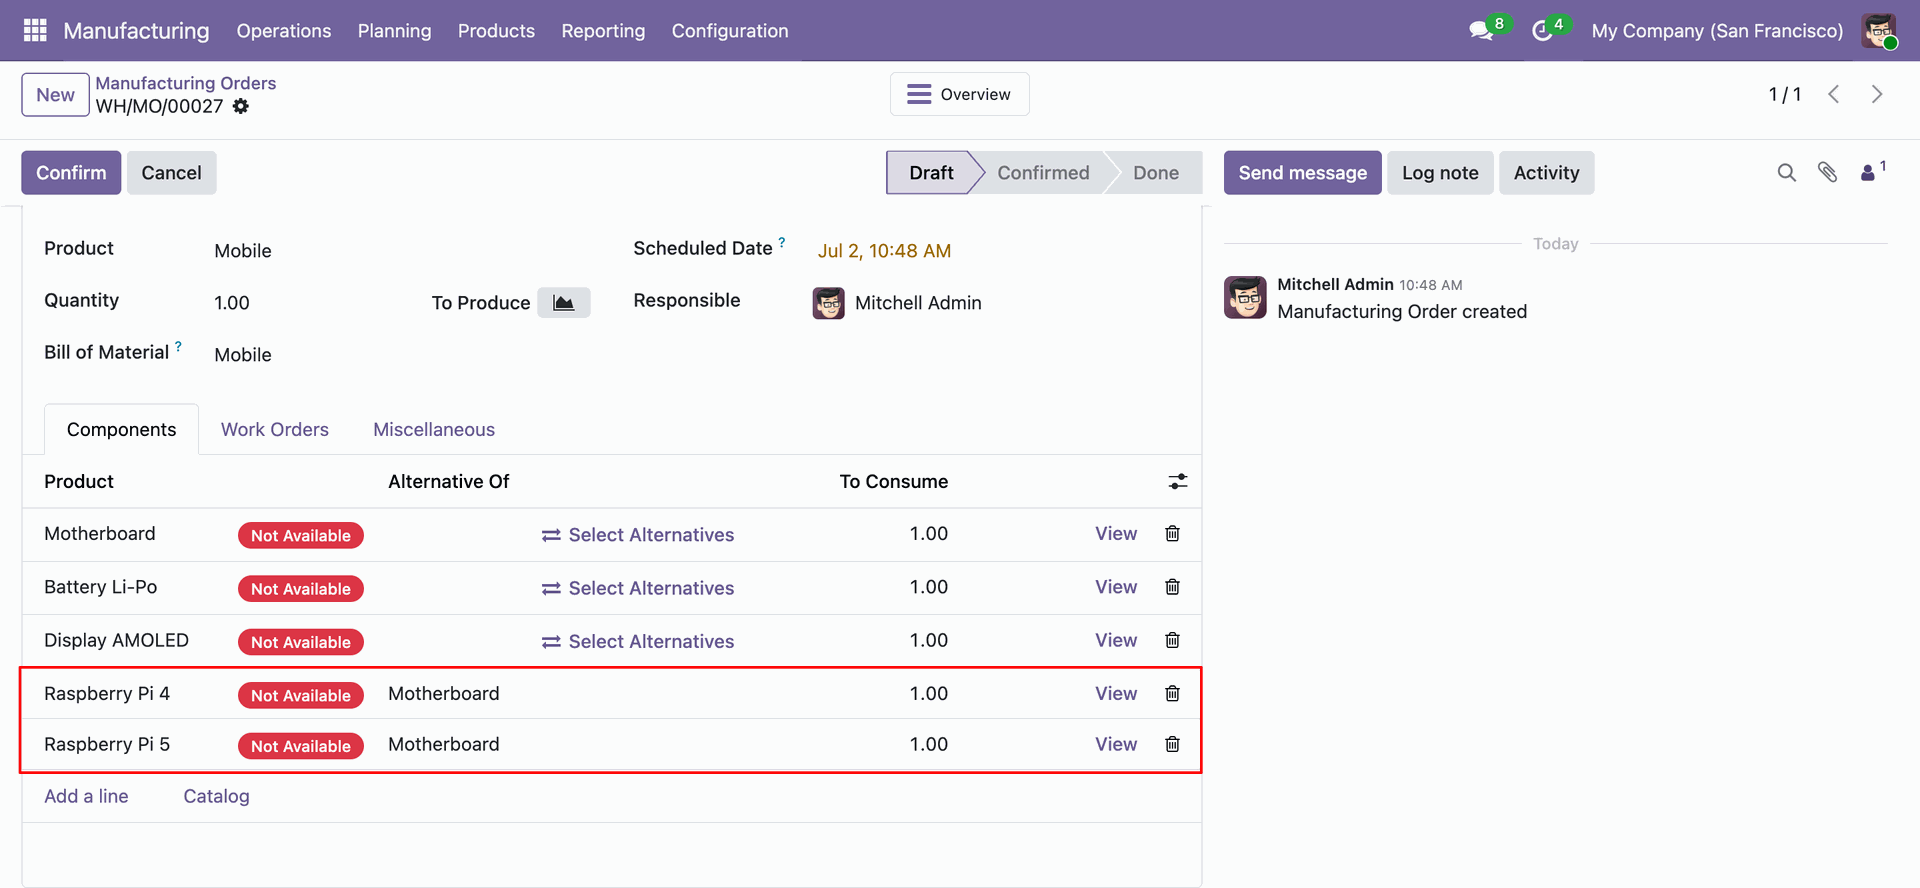Click Mitchell Admin avatar in chatter message
1920x888 pixels.
(1245, 298)
